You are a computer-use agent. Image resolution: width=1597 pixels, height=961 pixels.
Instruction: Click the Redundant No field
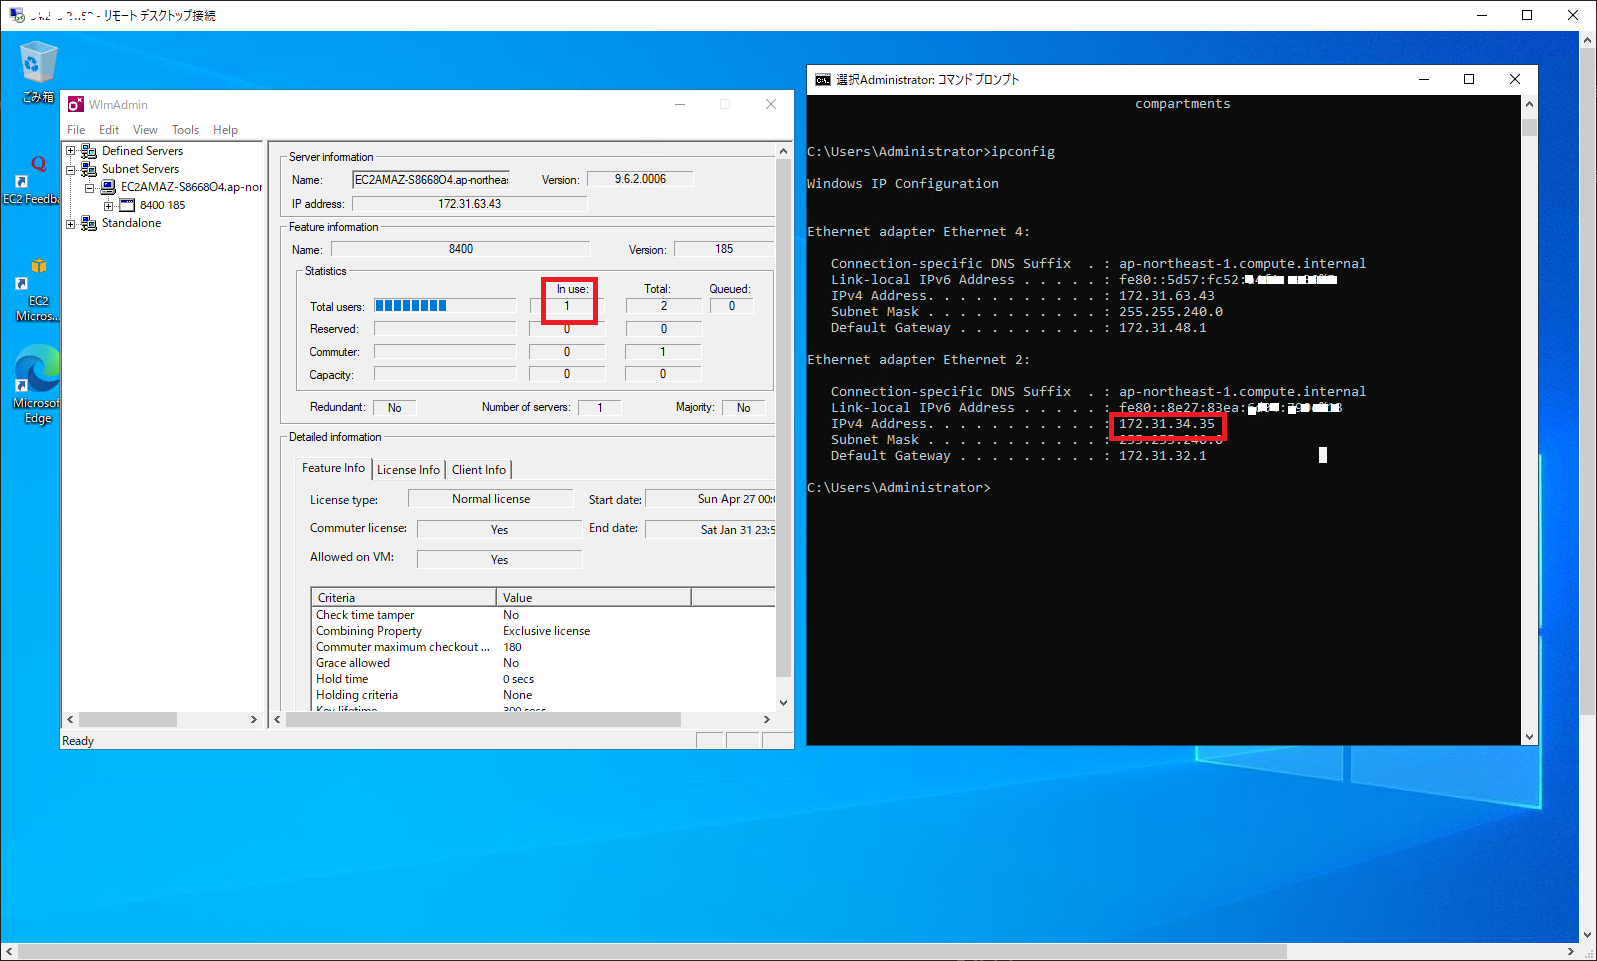(x=395, y=408)
